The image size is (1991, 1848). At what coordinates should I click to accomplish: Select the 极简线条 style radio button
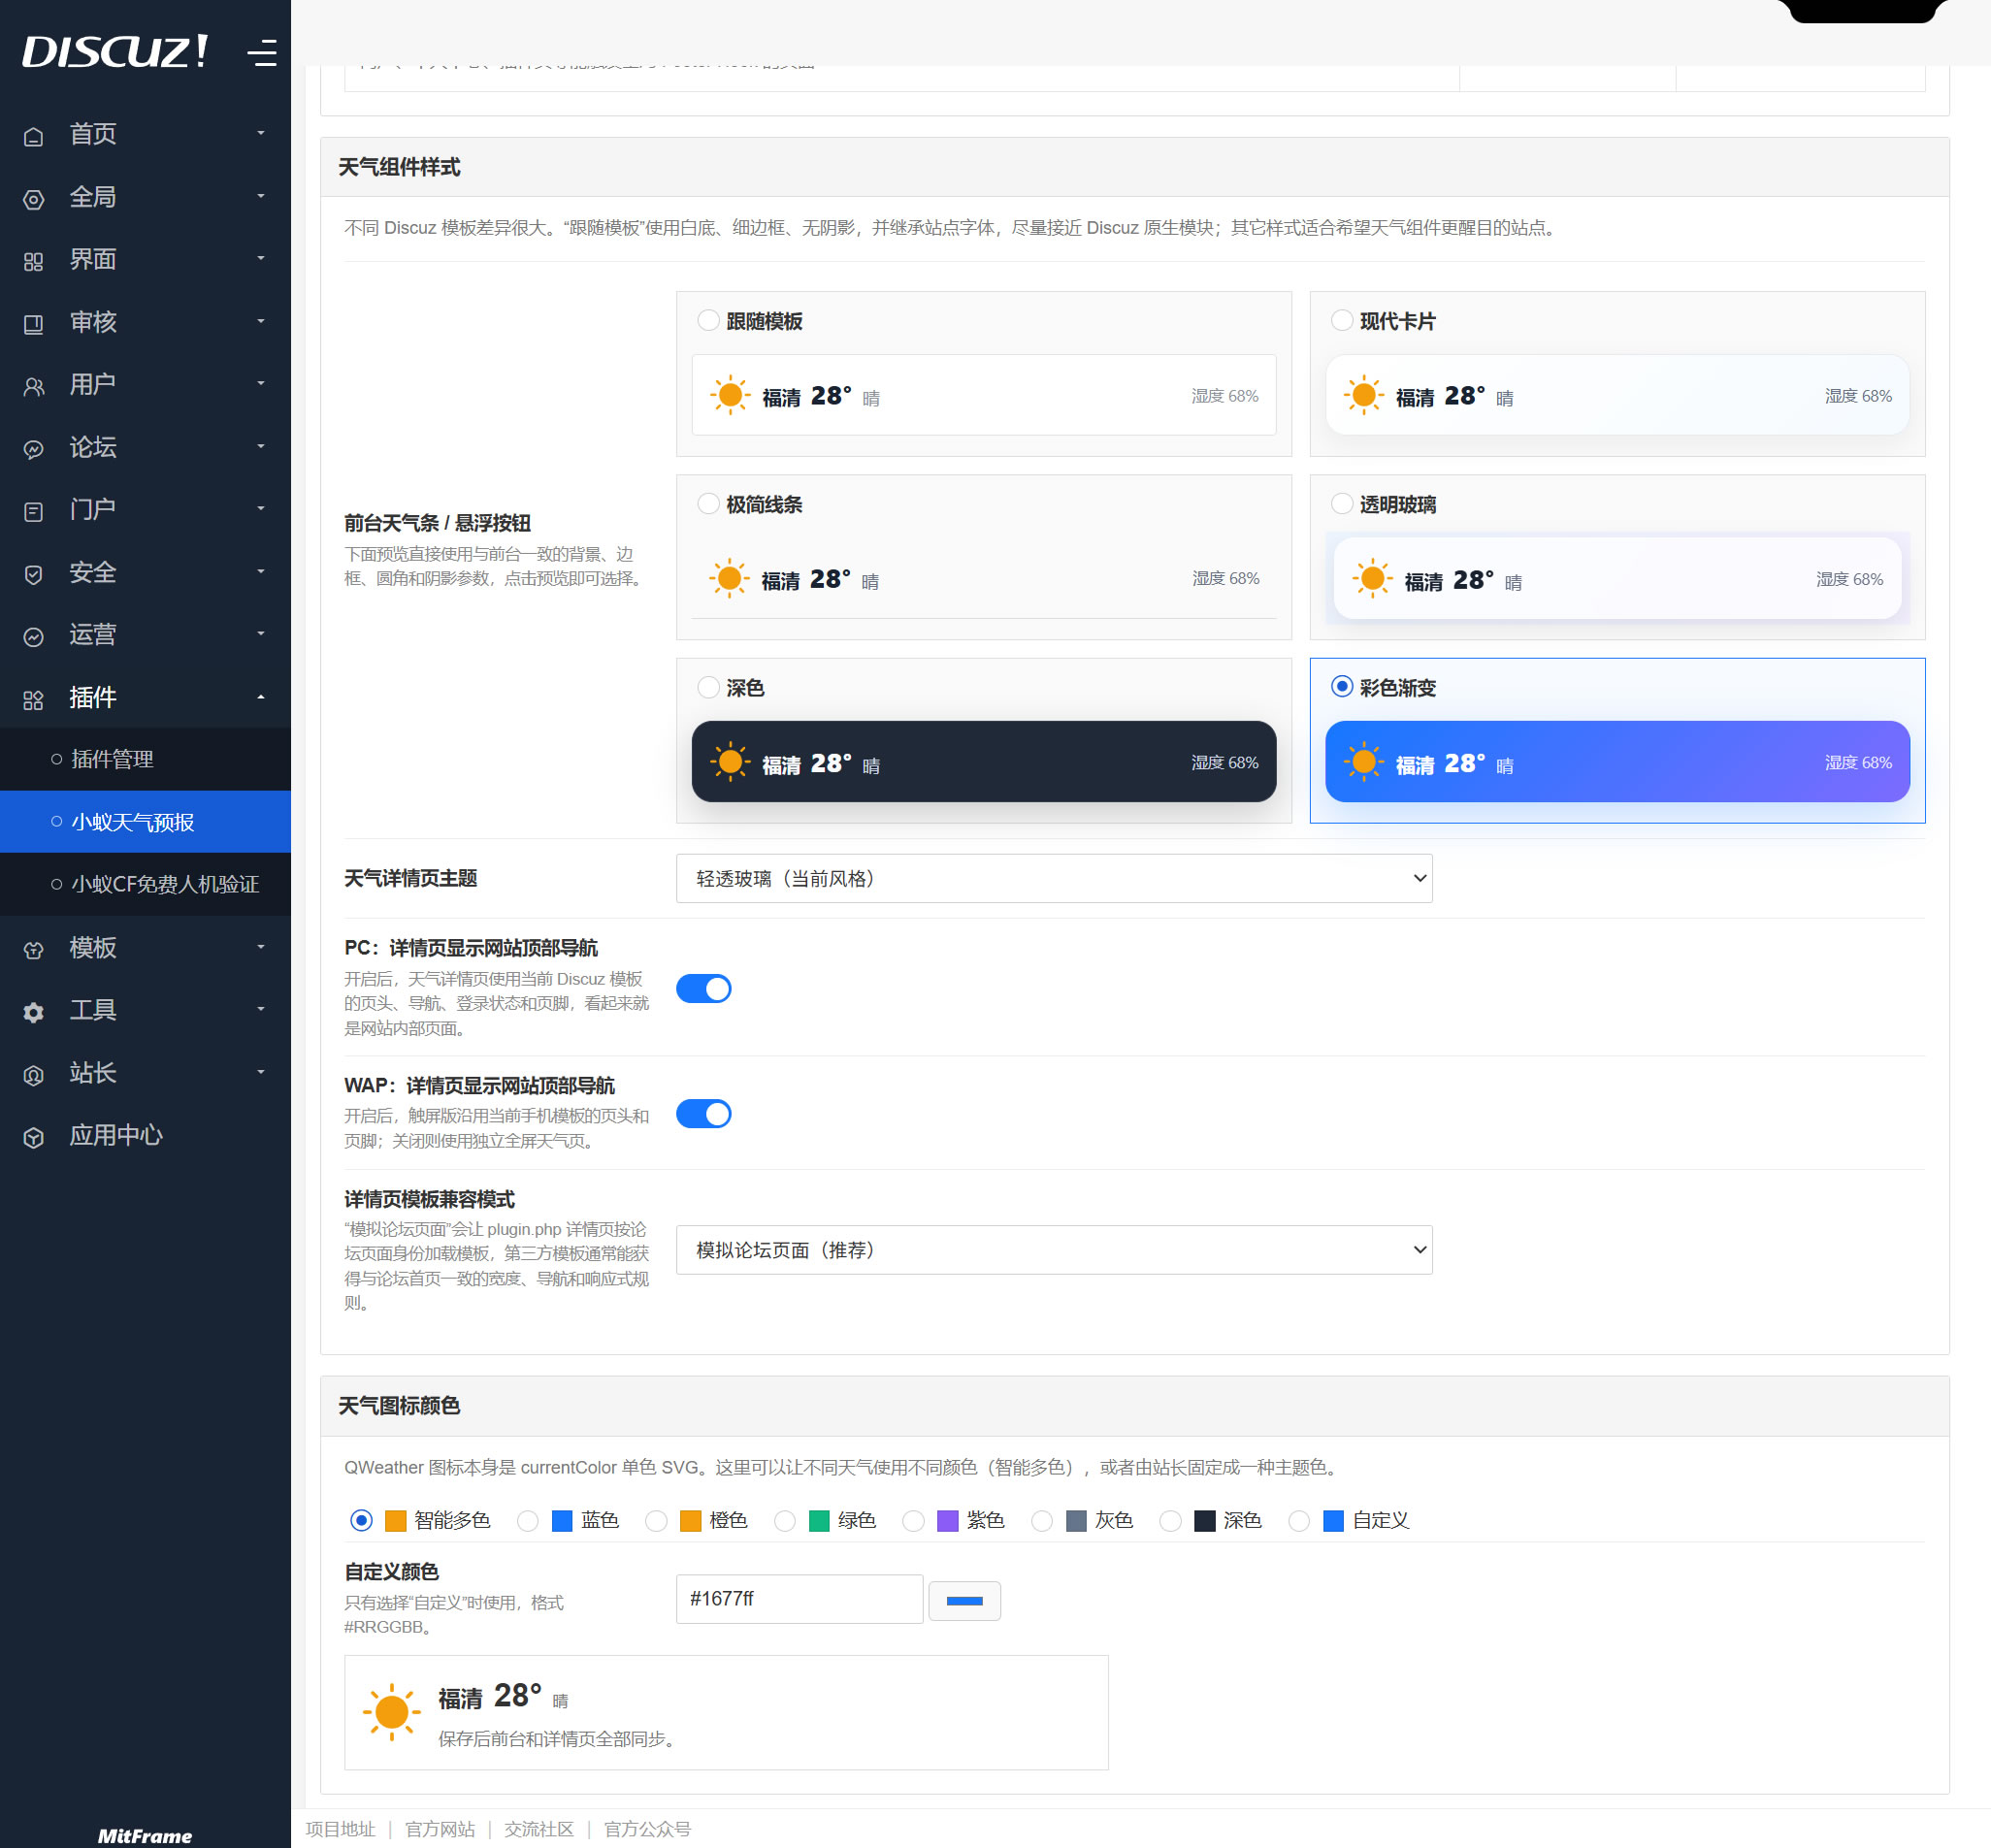(708, 503)
